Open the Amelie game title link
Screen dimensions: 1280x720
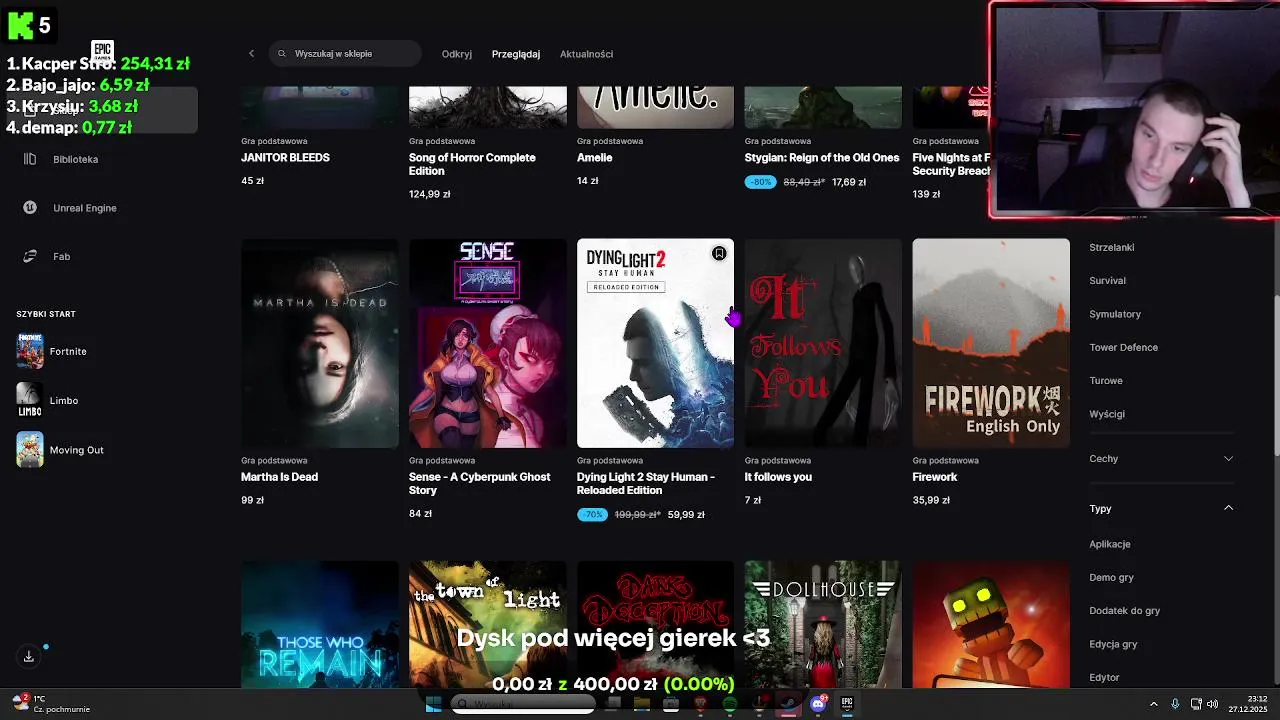pyautogui.click(x=594, y=158)
